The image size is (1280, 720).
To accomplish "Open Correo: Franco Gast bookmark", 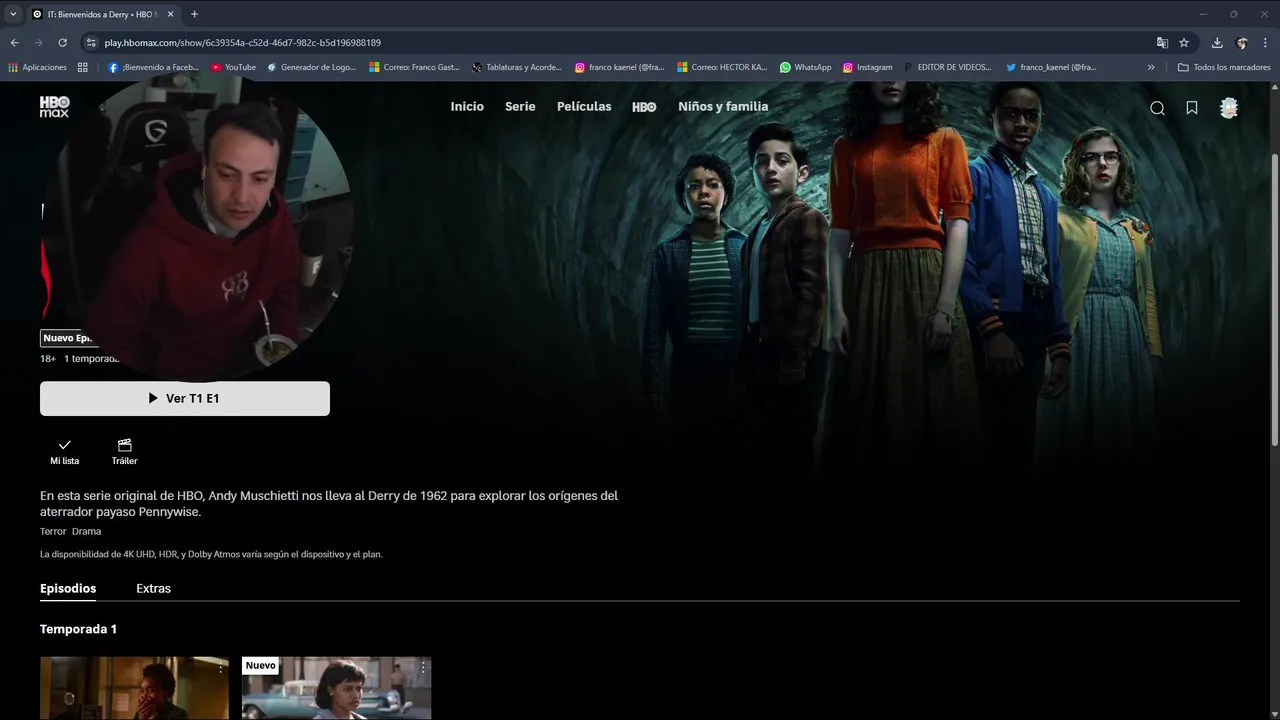I will tap(414, 67).
